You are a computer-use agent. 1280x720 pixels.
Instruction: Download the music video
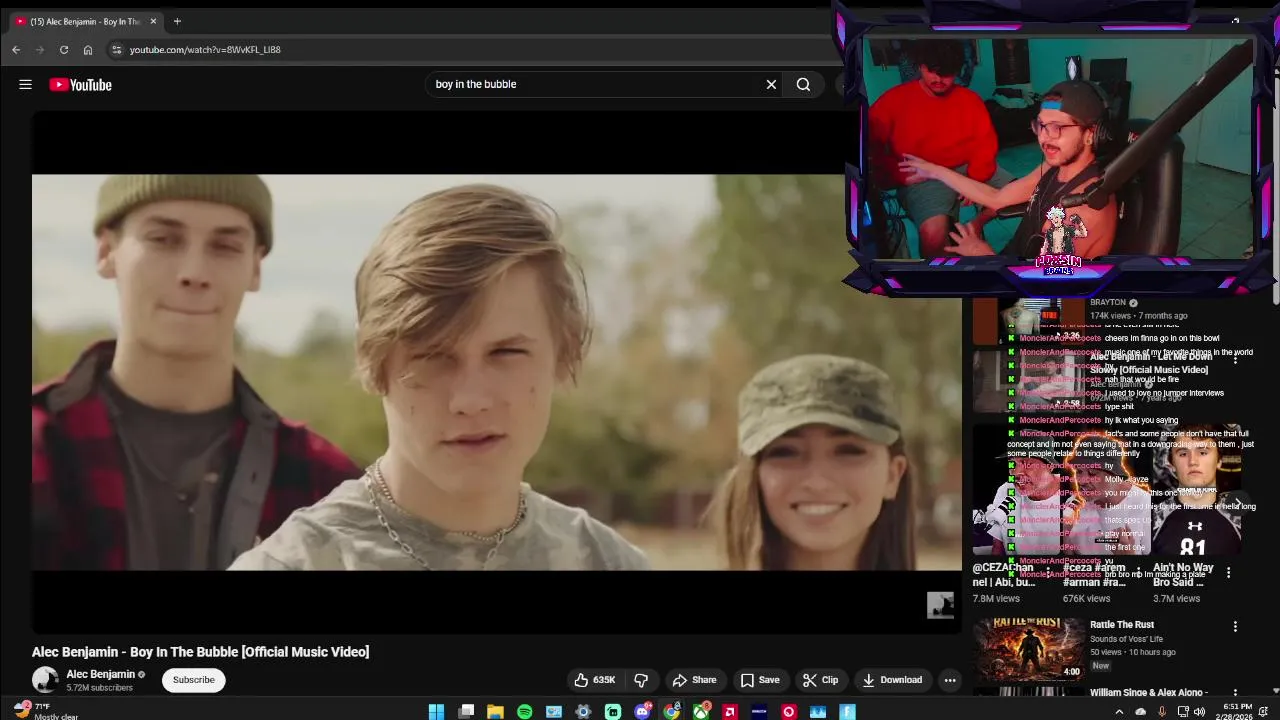pyautogui.click(x=892, y=680)
